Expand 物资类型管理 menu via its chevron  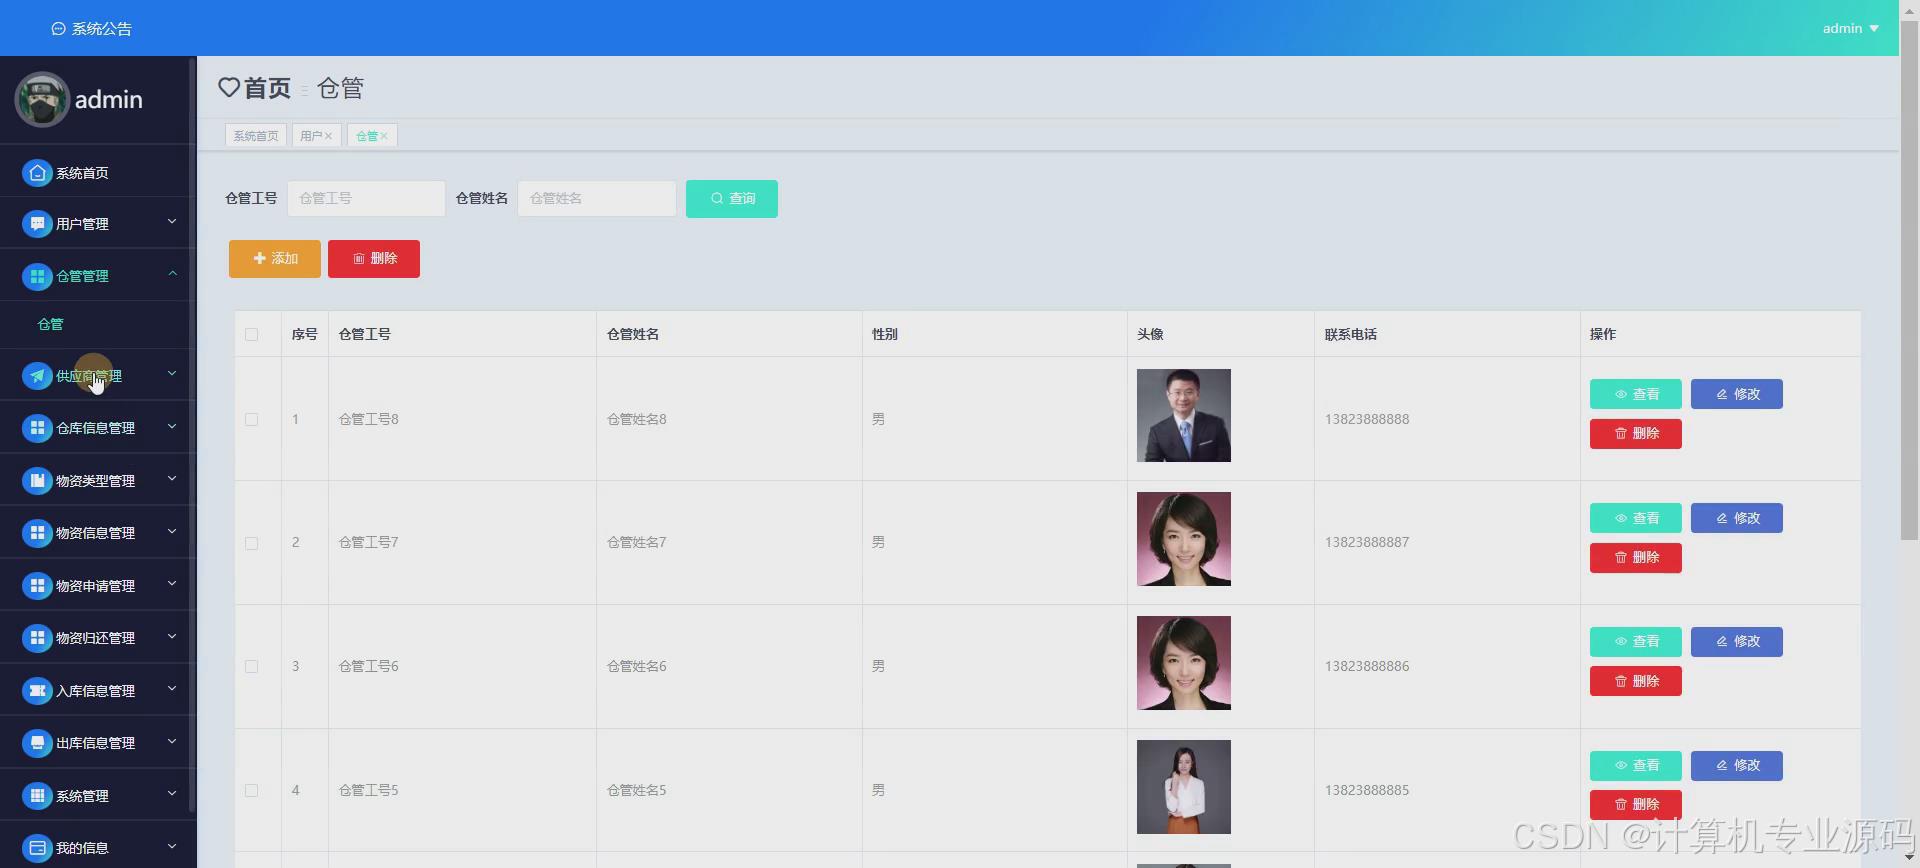[172, 479]
